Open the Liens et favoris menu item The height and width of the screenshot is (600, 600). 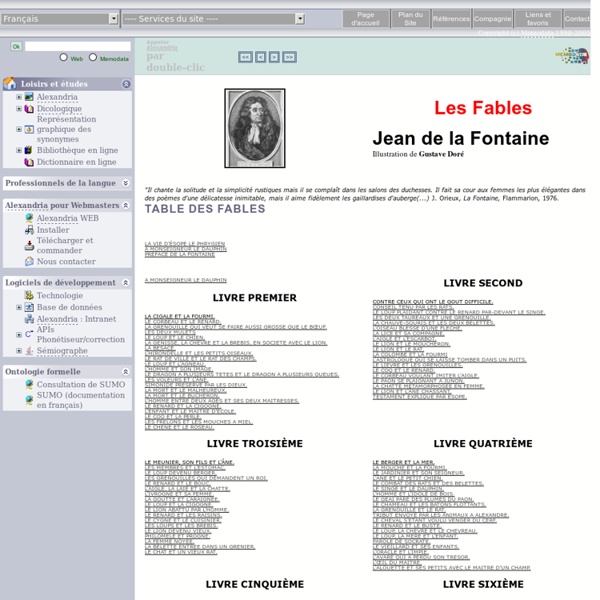[538, 19]
